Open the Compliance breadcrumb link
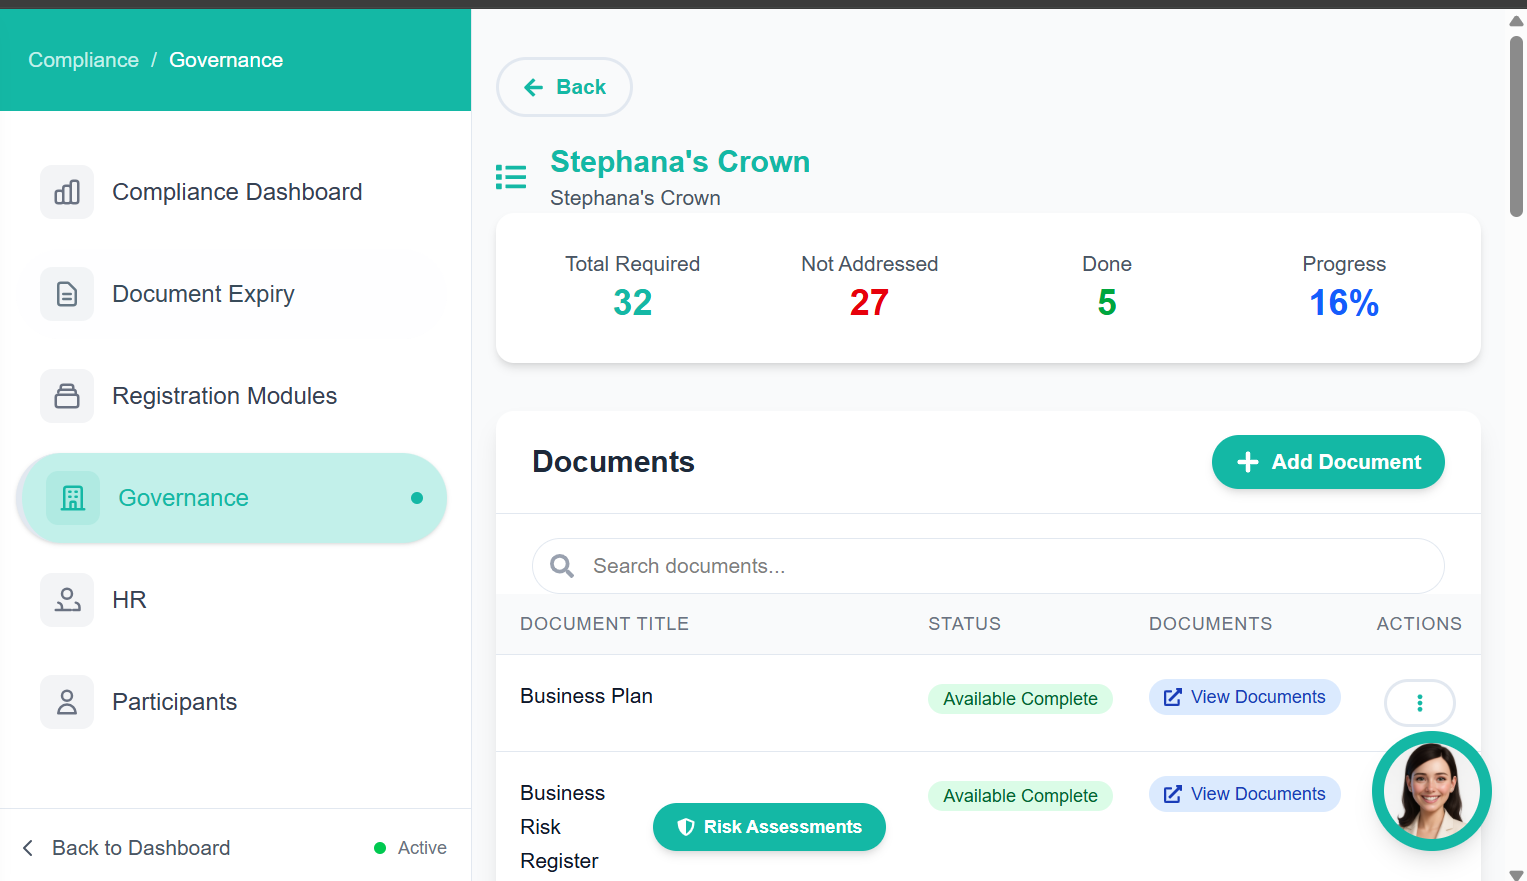The height and width of the screenshot is (881, 1527). (x=83, y=60)
